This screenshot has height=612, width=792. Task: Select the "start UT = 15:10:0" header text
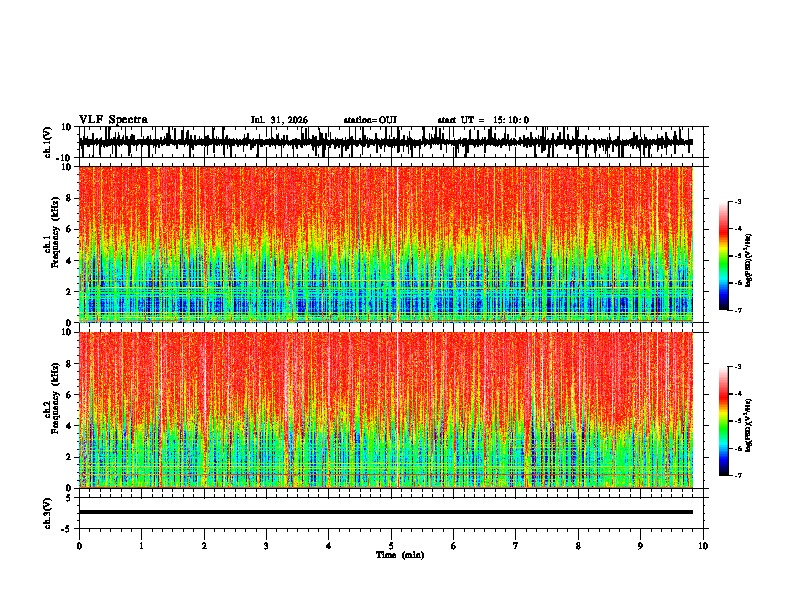click(x=483, y=120)
